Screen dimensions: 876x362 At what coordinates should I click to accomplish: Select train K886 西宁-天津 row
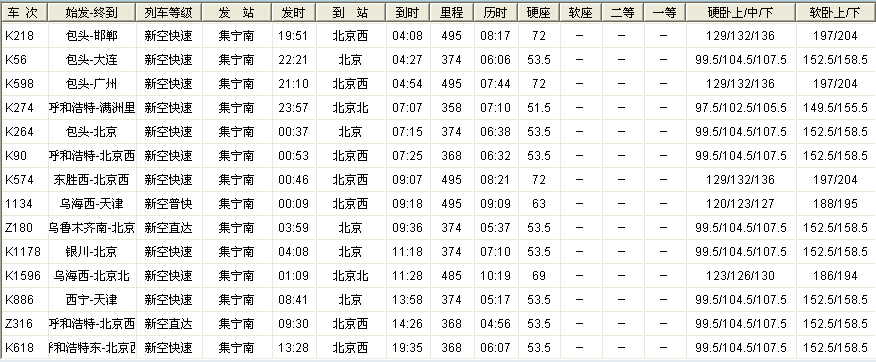tap(438, 300)
